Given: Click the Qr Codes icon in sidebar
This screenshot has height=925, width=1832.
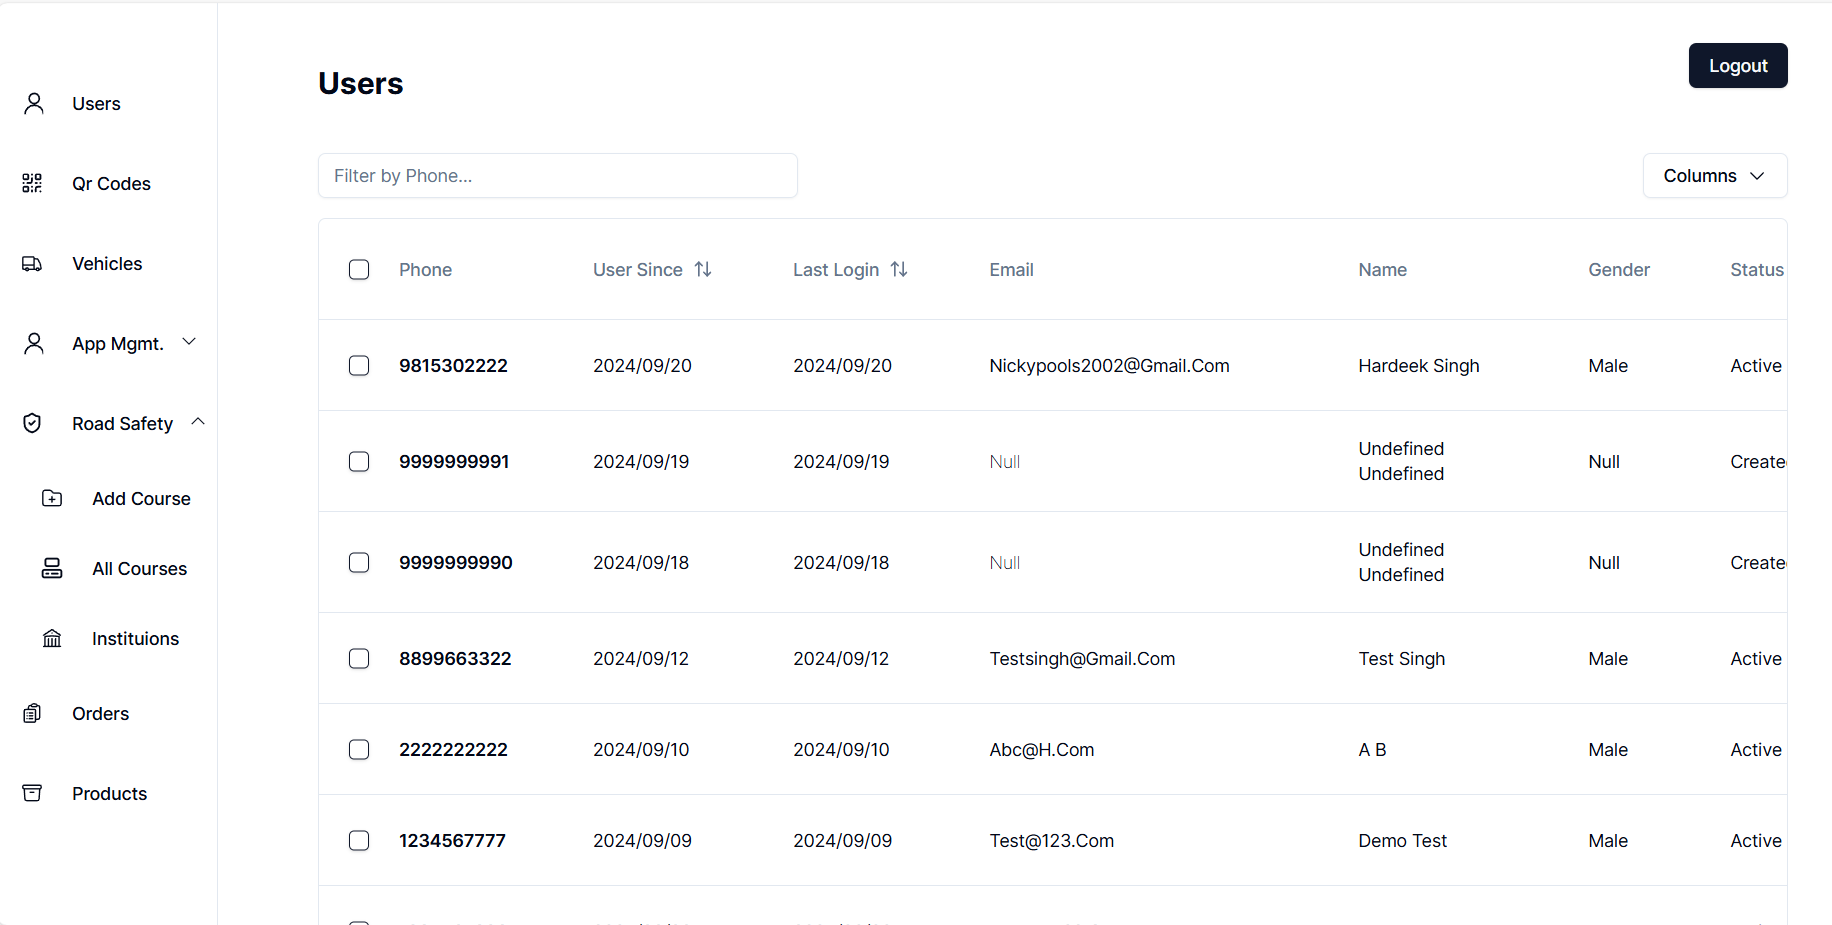Looking at the screenshot, I should [32, 183].
